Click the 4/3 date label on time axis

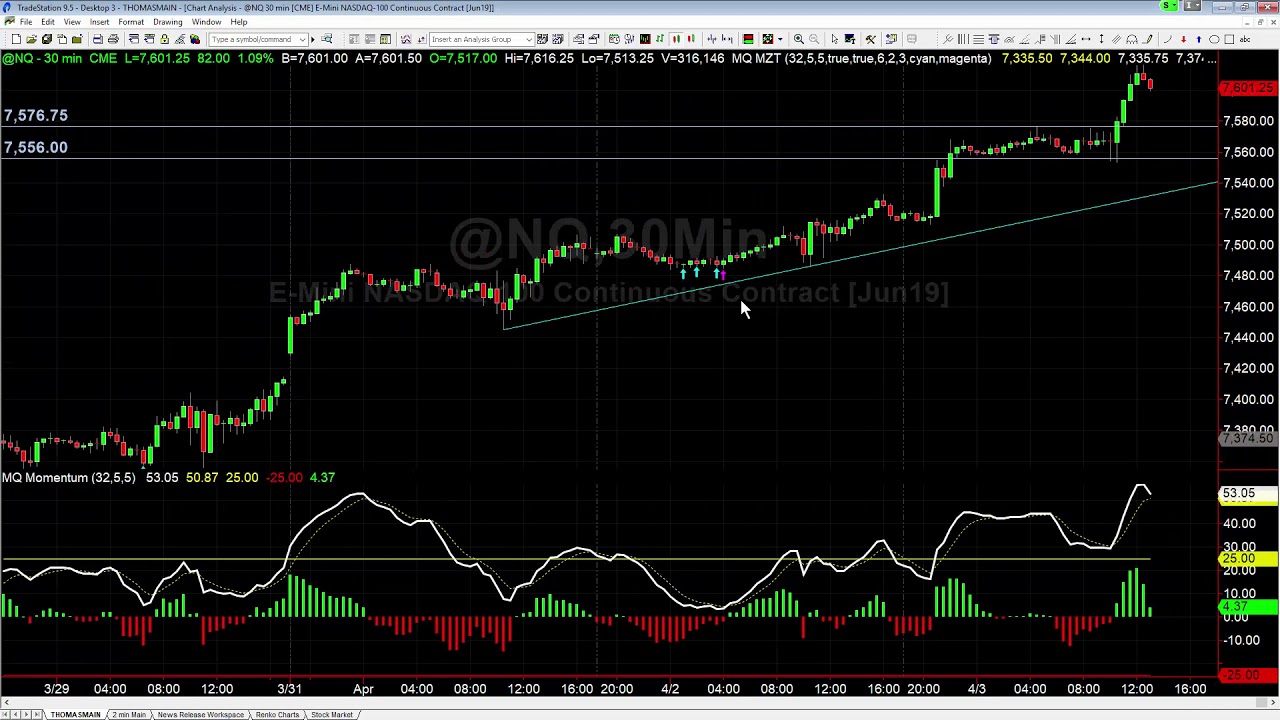click(977, 688)
